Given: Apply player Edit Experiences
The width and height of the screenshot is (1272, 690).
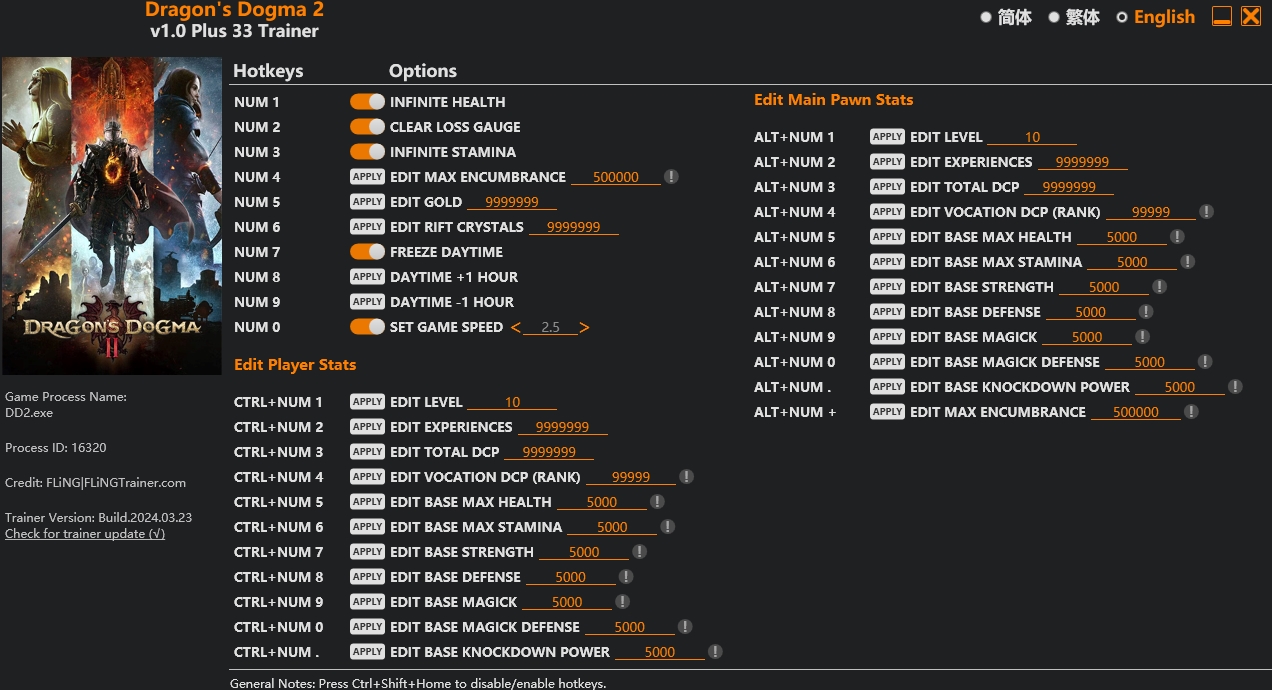Looking at the screenshot, I should pyautogui.click(x=367, y=427).
